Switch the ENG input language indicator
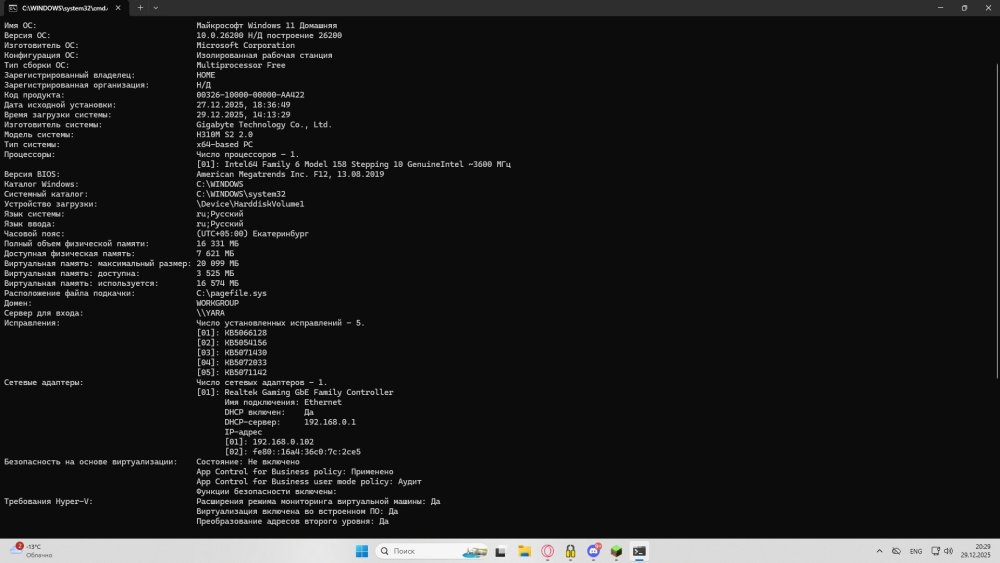 916,551
